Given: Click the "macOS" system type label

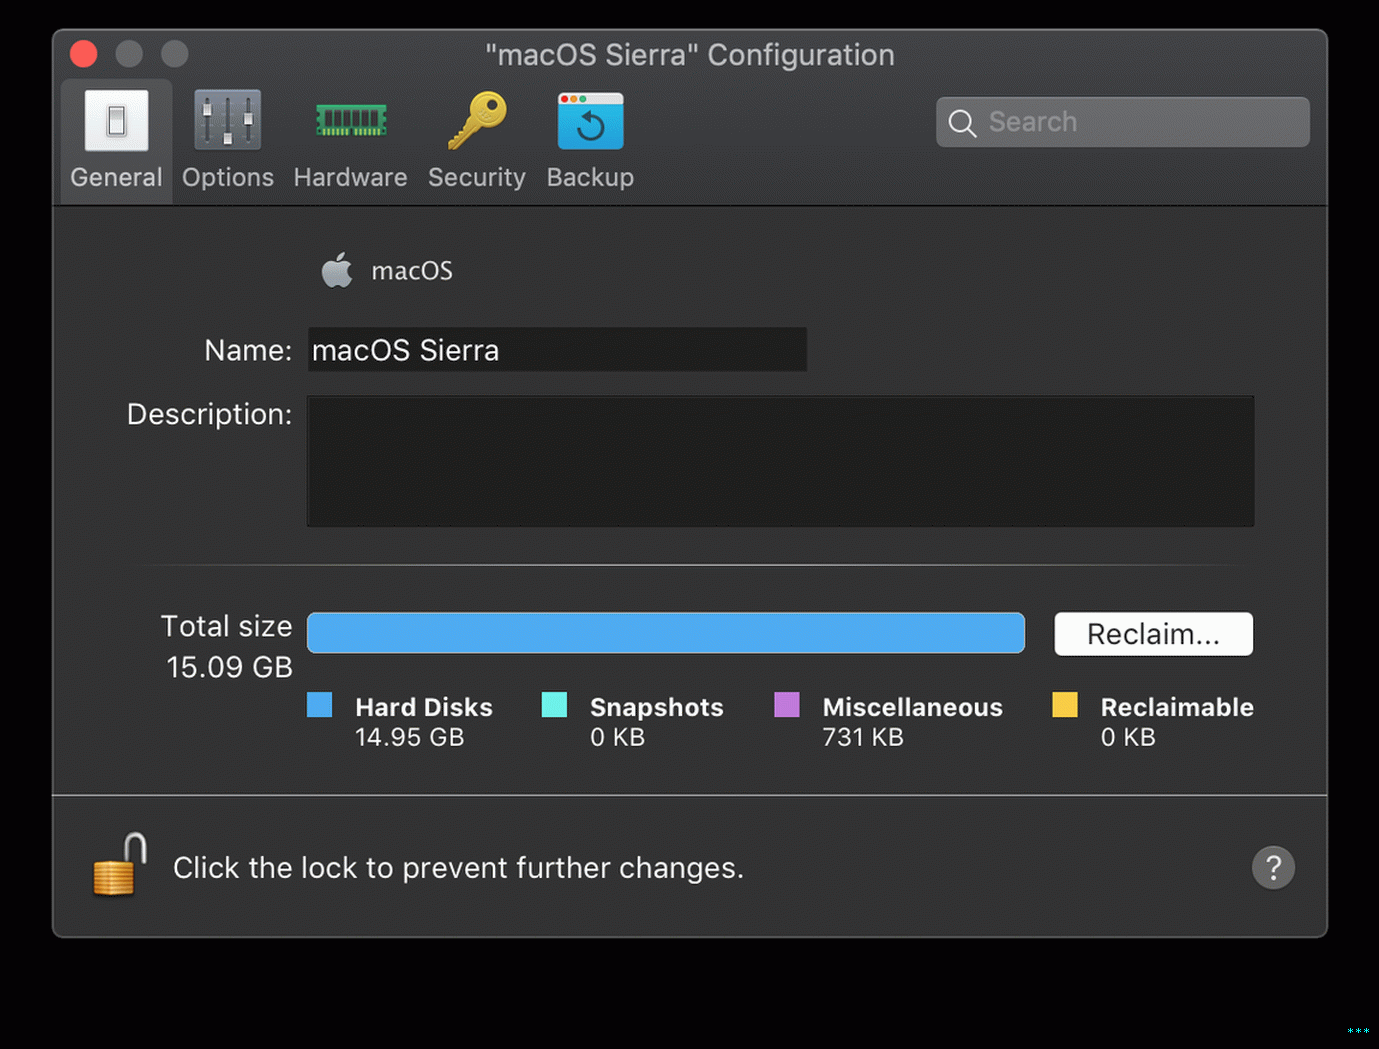Looking at the screenshot, I should [412, 271].
